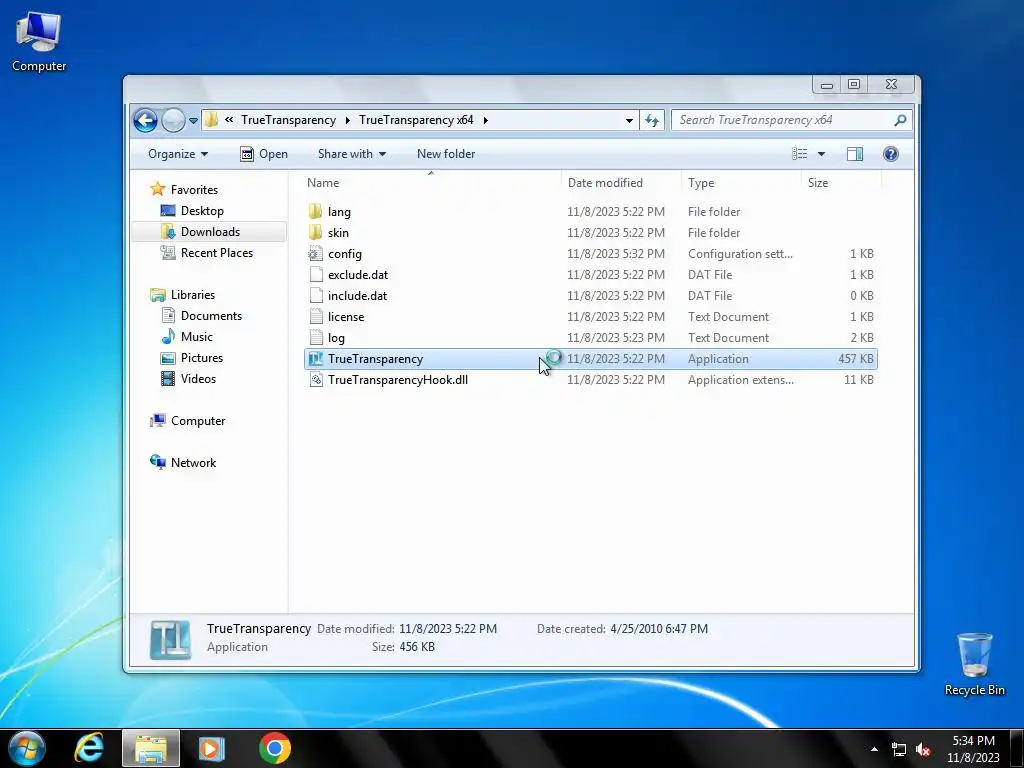Open the Organize menu

178,154
